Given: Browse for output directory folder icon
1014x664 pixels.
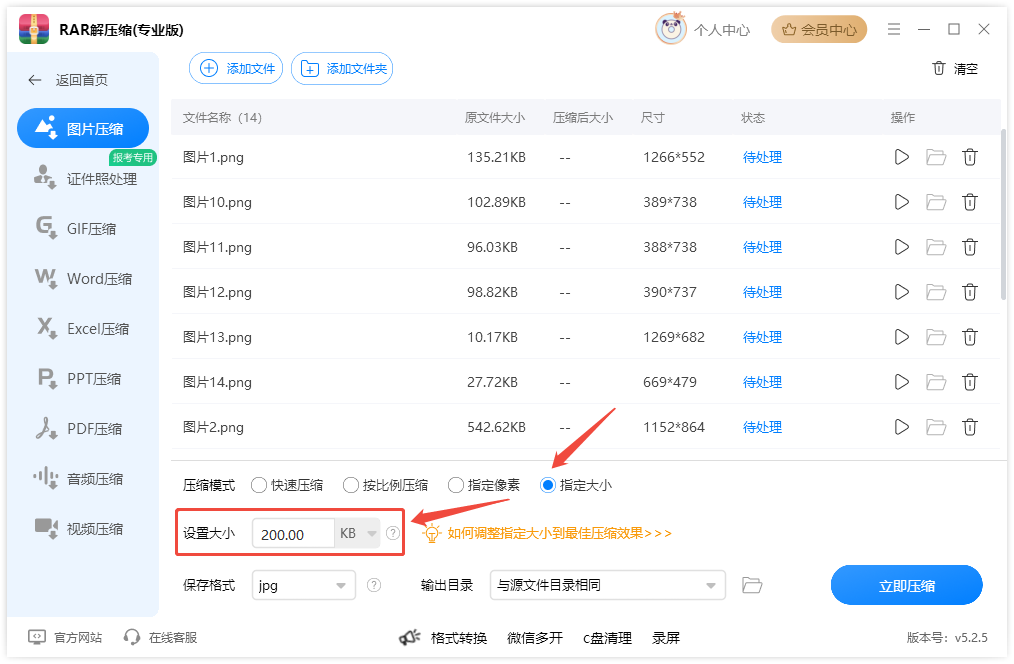Looking at the screenshot, I should (751, 585).
